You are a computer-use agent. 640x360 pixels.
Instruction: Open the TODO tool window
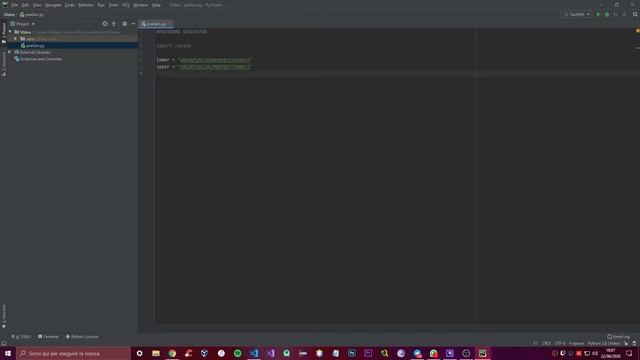(x=21, y=337)
